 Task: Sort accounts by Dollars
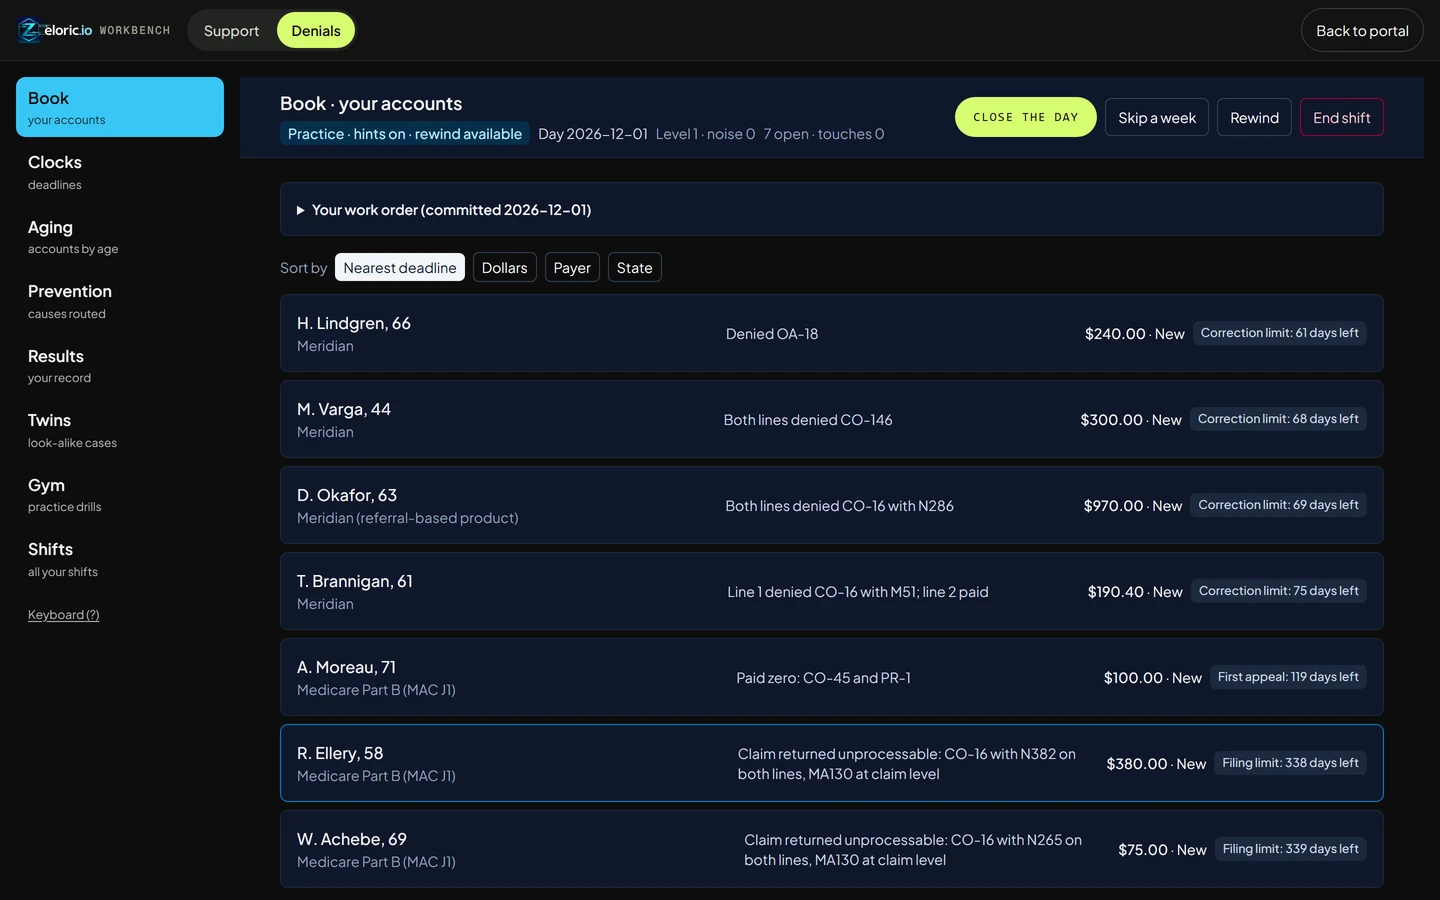504,267
